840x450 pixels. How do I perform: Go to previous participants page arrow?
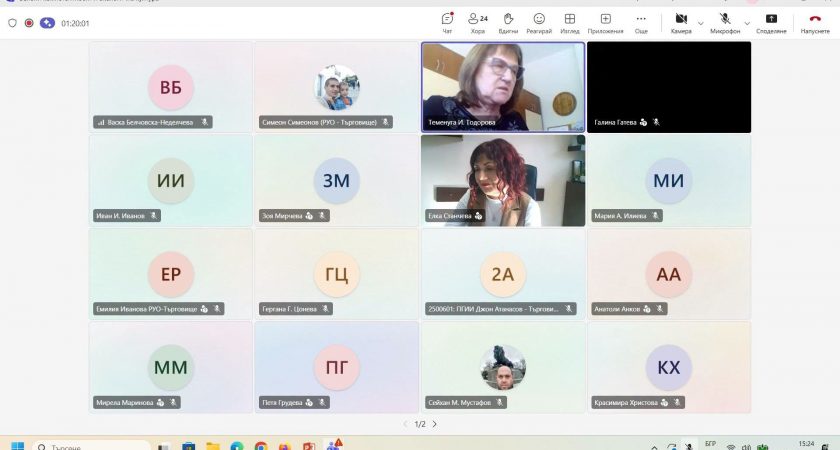(406, 424)
